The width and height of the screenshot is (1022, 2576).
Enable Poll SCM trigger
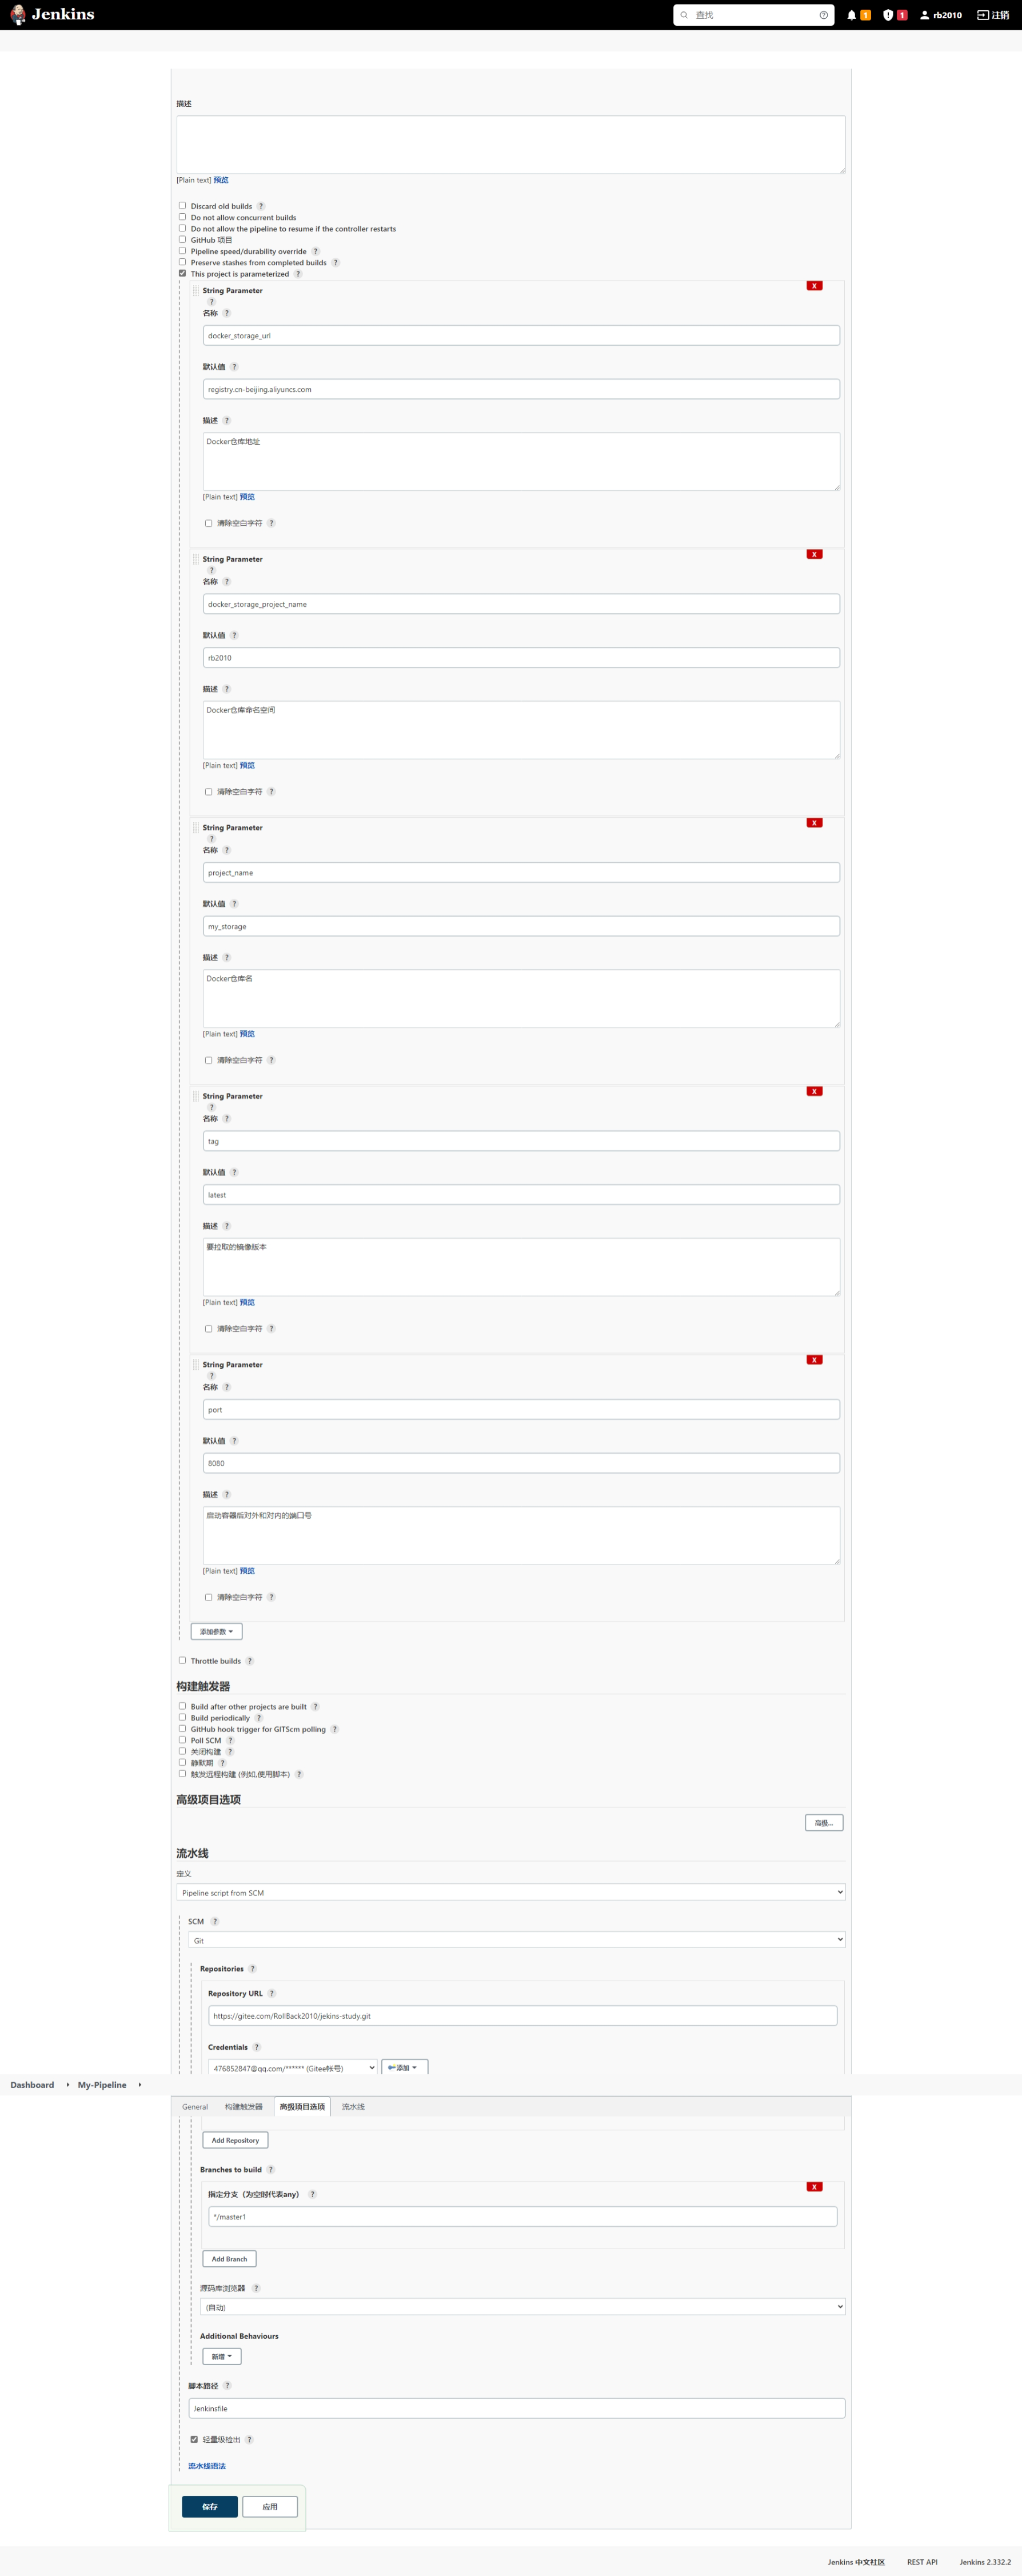pyautogui.click(x=182, y=1740)
